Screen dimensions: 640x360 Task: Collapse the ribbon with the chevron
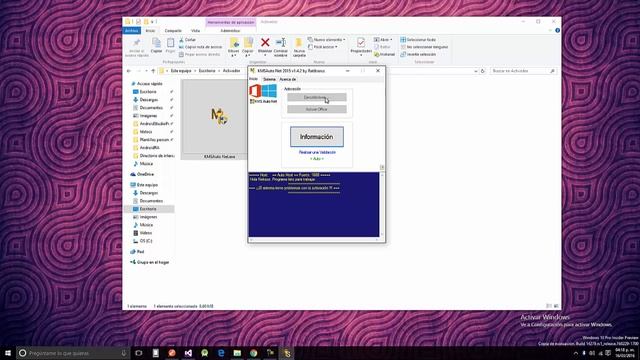(550, 31)
